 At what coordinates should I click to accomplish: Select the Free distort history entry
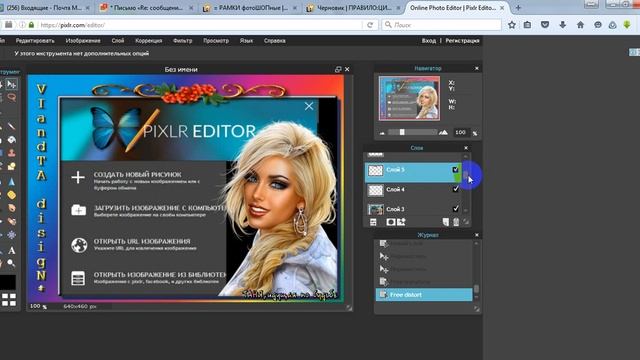pyautogui.click(x=424, y=295)
